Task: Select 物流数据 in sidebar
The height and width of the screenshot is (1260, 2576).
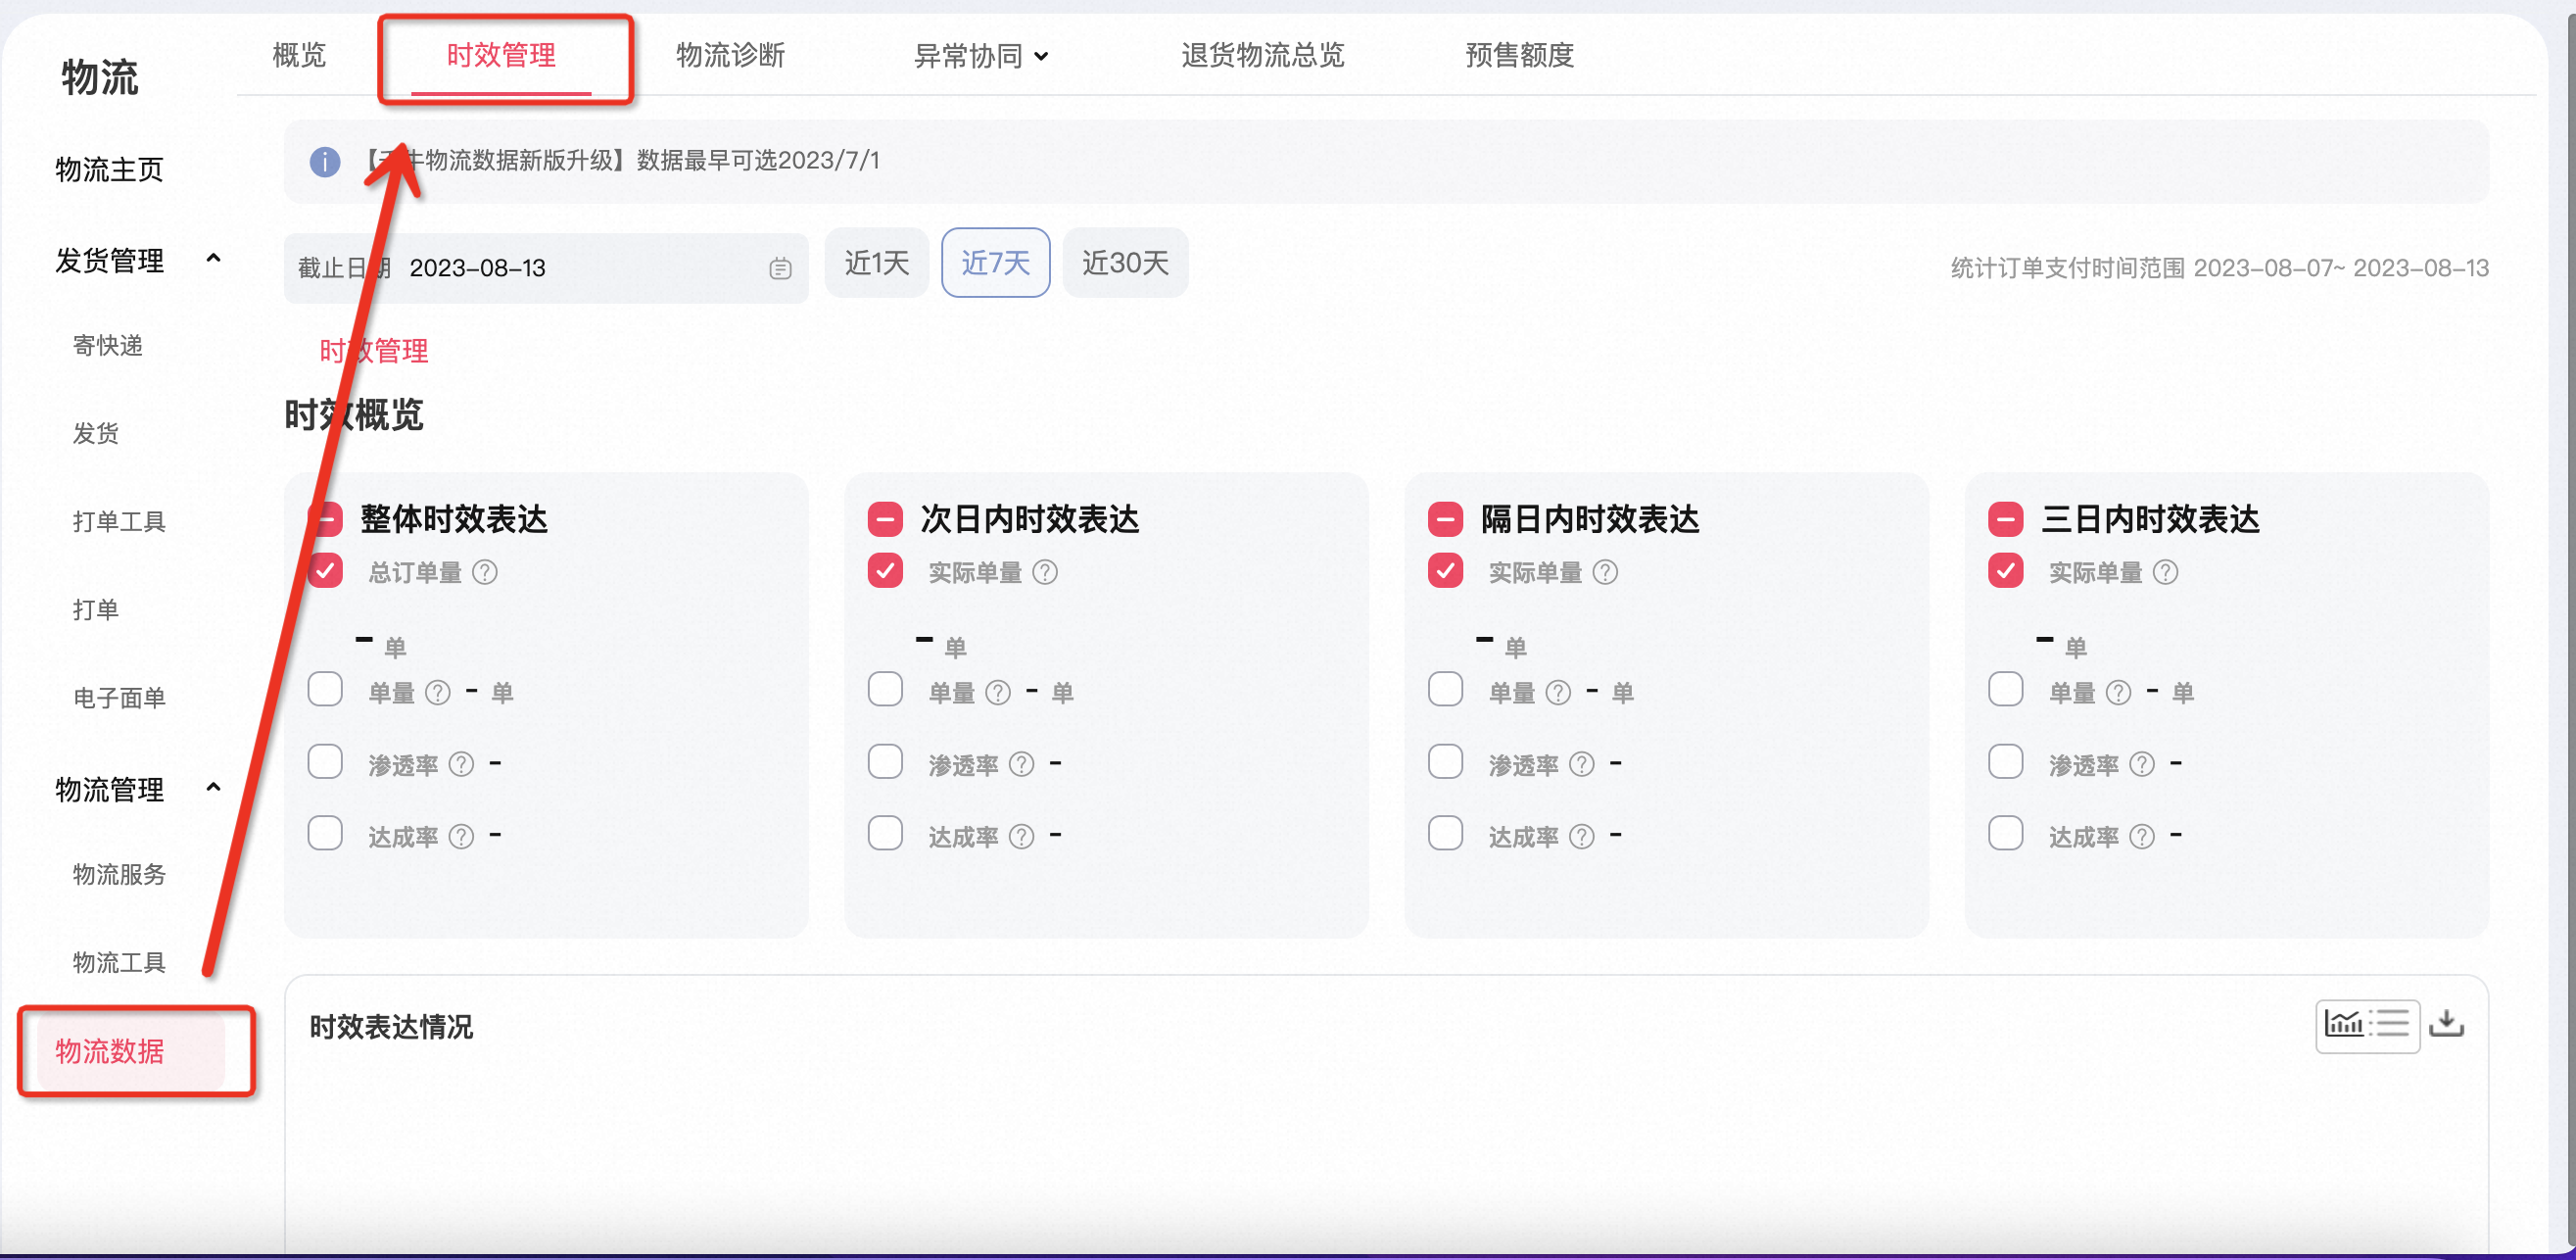Action: pyautogui.click(x=131, y=1051)
